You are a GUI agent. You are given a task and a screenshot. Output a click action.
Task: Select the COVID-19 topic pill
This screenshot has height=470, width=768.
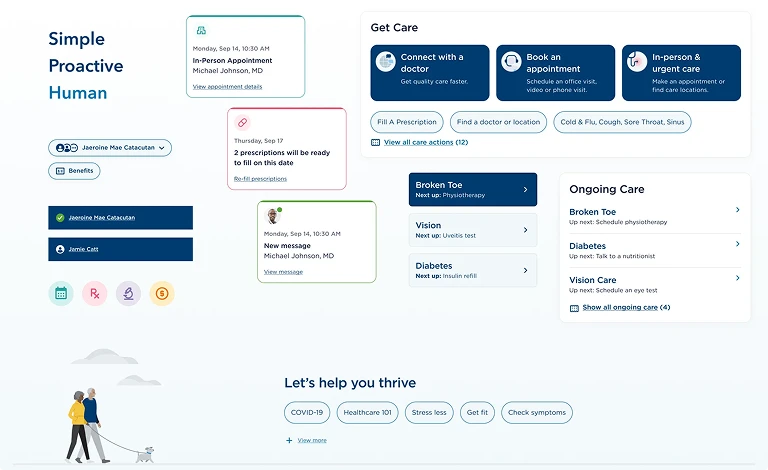click(x=306, y=412)
